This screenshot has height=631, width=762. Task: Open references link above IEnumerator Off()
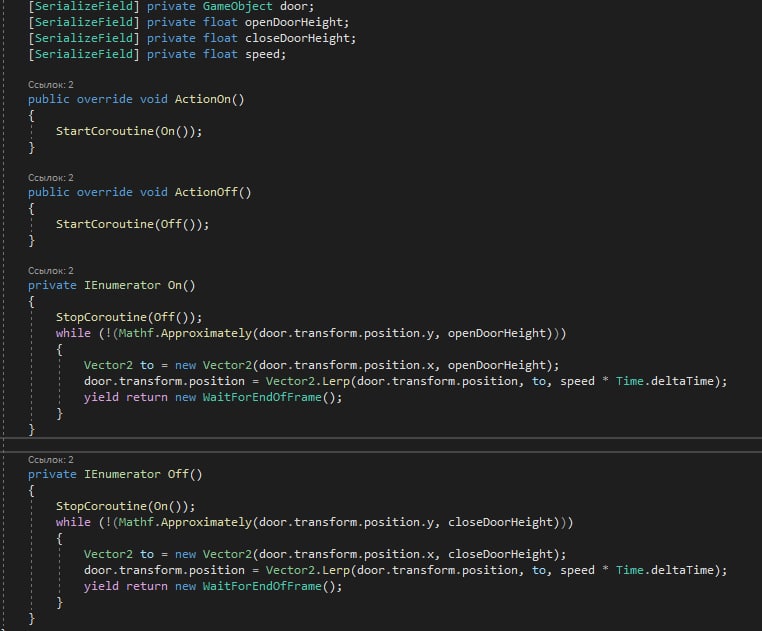tap(51, 459)
